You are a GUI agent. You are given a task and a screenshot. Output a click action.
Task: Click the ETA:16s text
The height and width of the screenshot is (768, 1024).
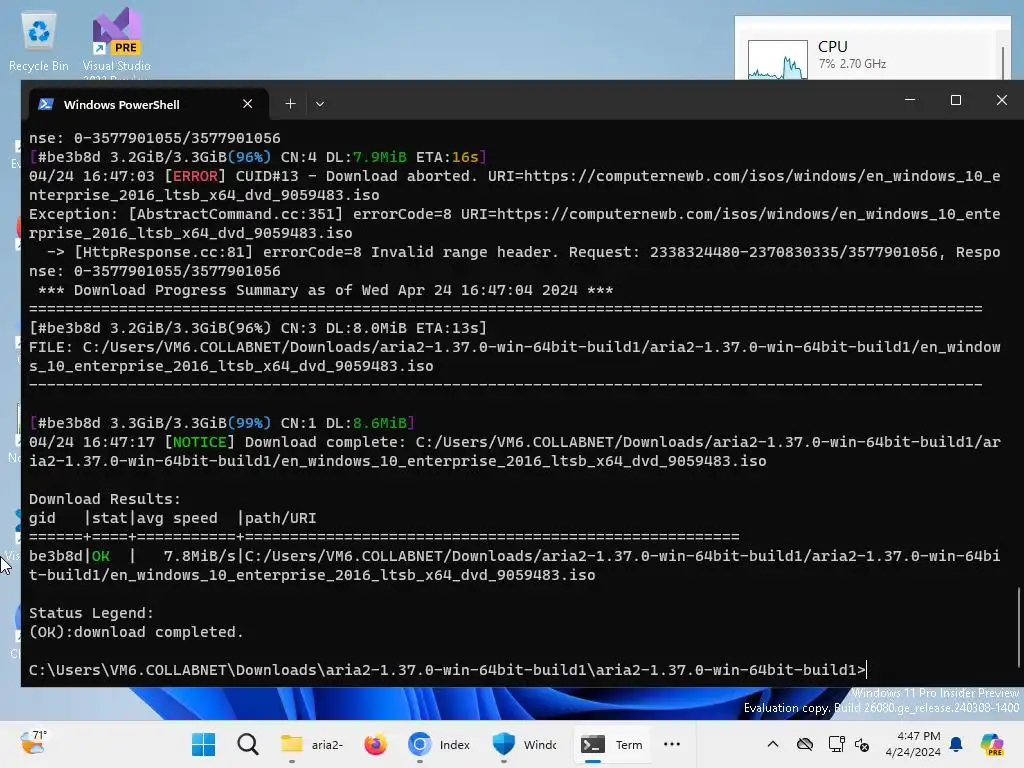(x=447, y=157)
